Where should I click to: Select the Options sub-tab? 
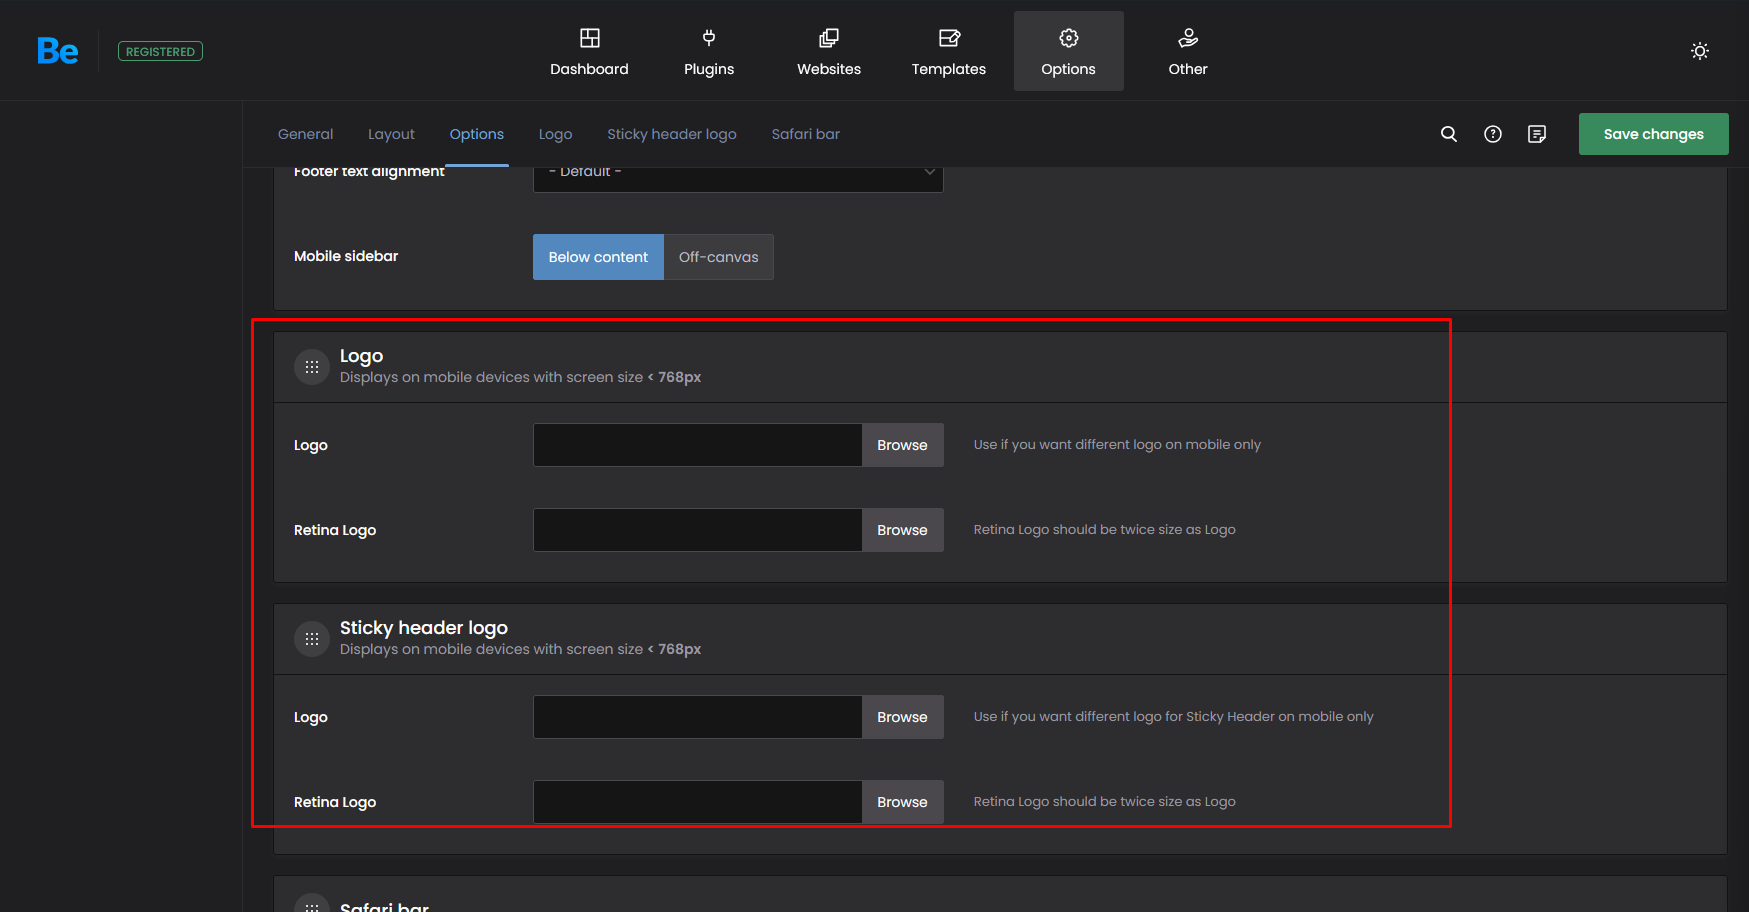476,134
